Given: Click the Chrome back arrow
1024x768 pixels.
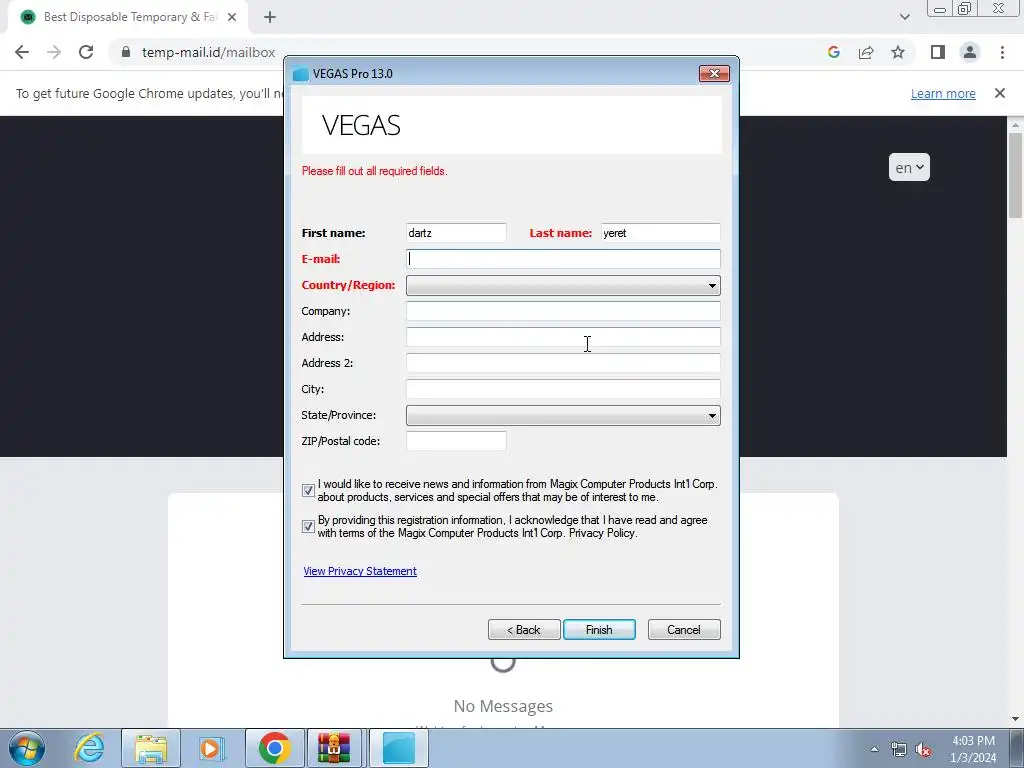Looking at the screenshot, I should 22,52.
